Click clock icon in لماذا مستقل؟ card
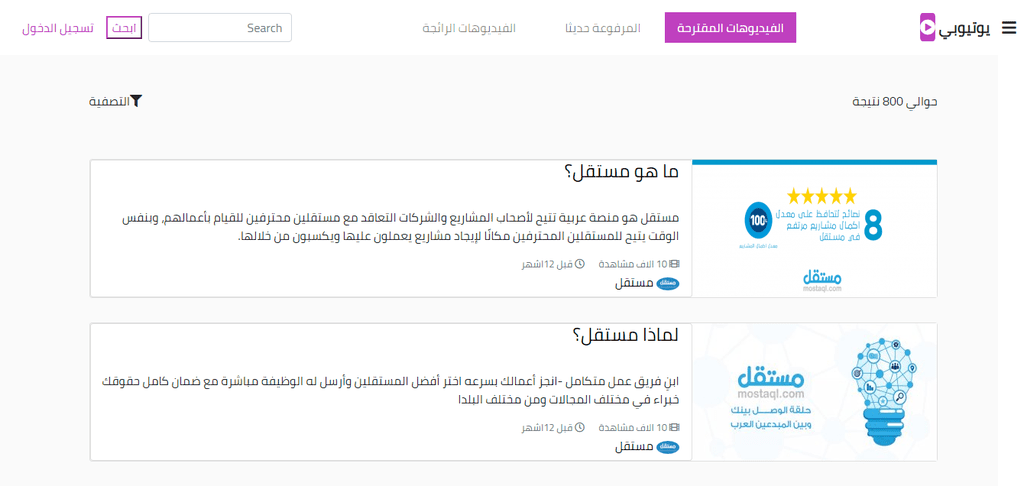 pos(579,427)
